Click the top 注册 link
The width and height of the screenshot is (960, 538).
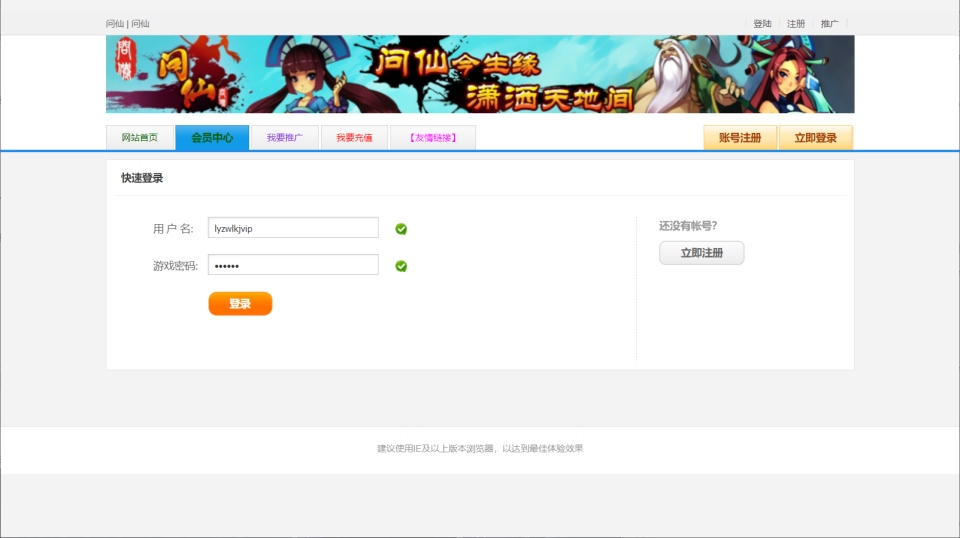tap(796, 24)
